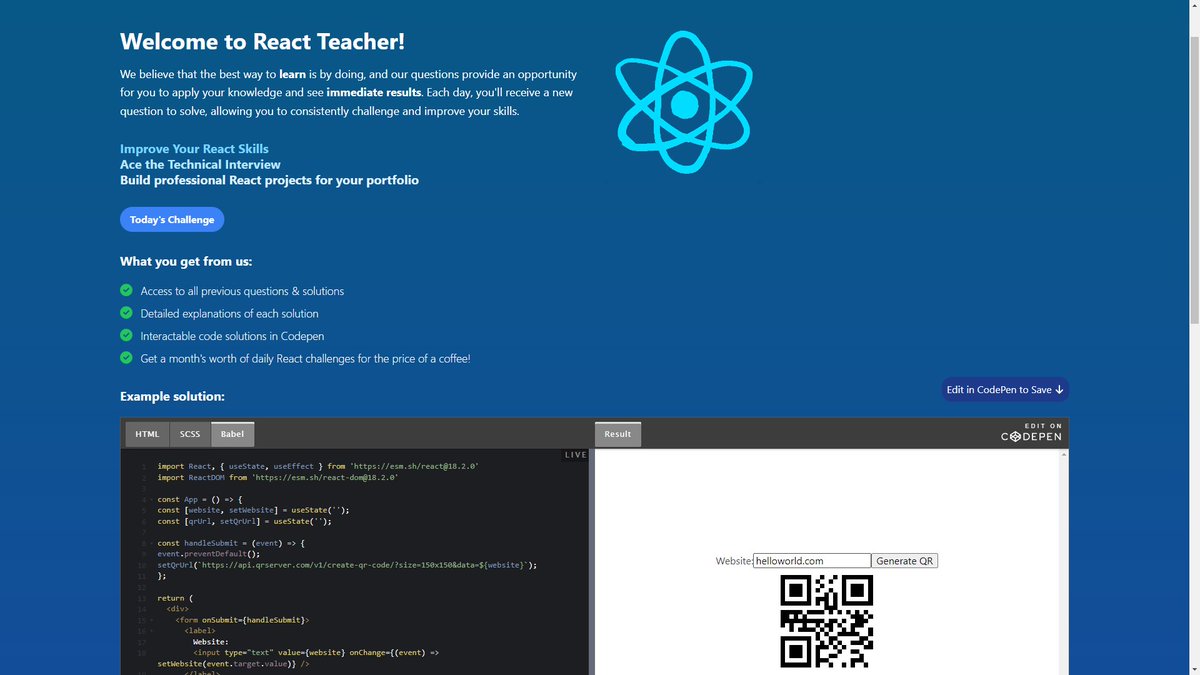Viewport: 1200px width, 675px height.
Task: Click the checkmark beside daily React challenges
Action: [126, 357]
